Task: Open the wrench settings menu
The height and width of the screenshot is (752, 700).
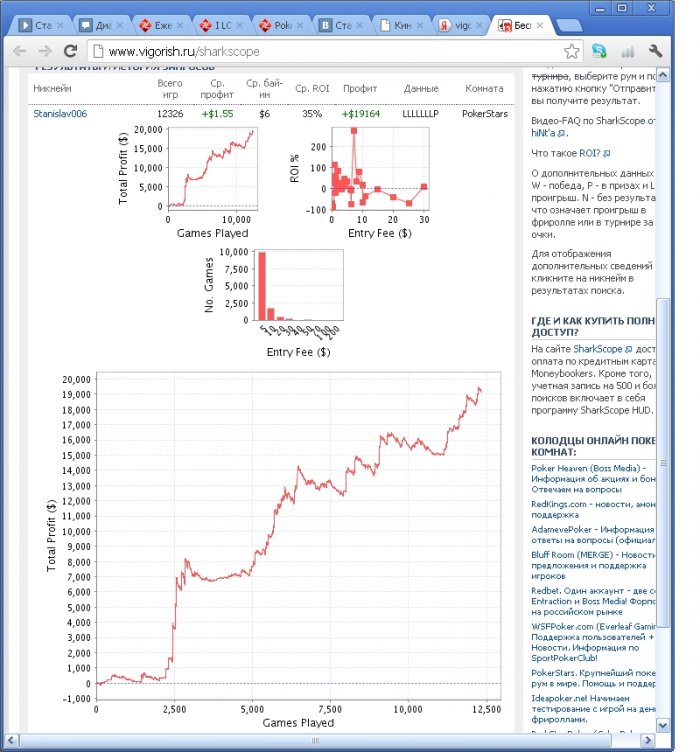Action: pyautogui.click(x=655, y=51)
